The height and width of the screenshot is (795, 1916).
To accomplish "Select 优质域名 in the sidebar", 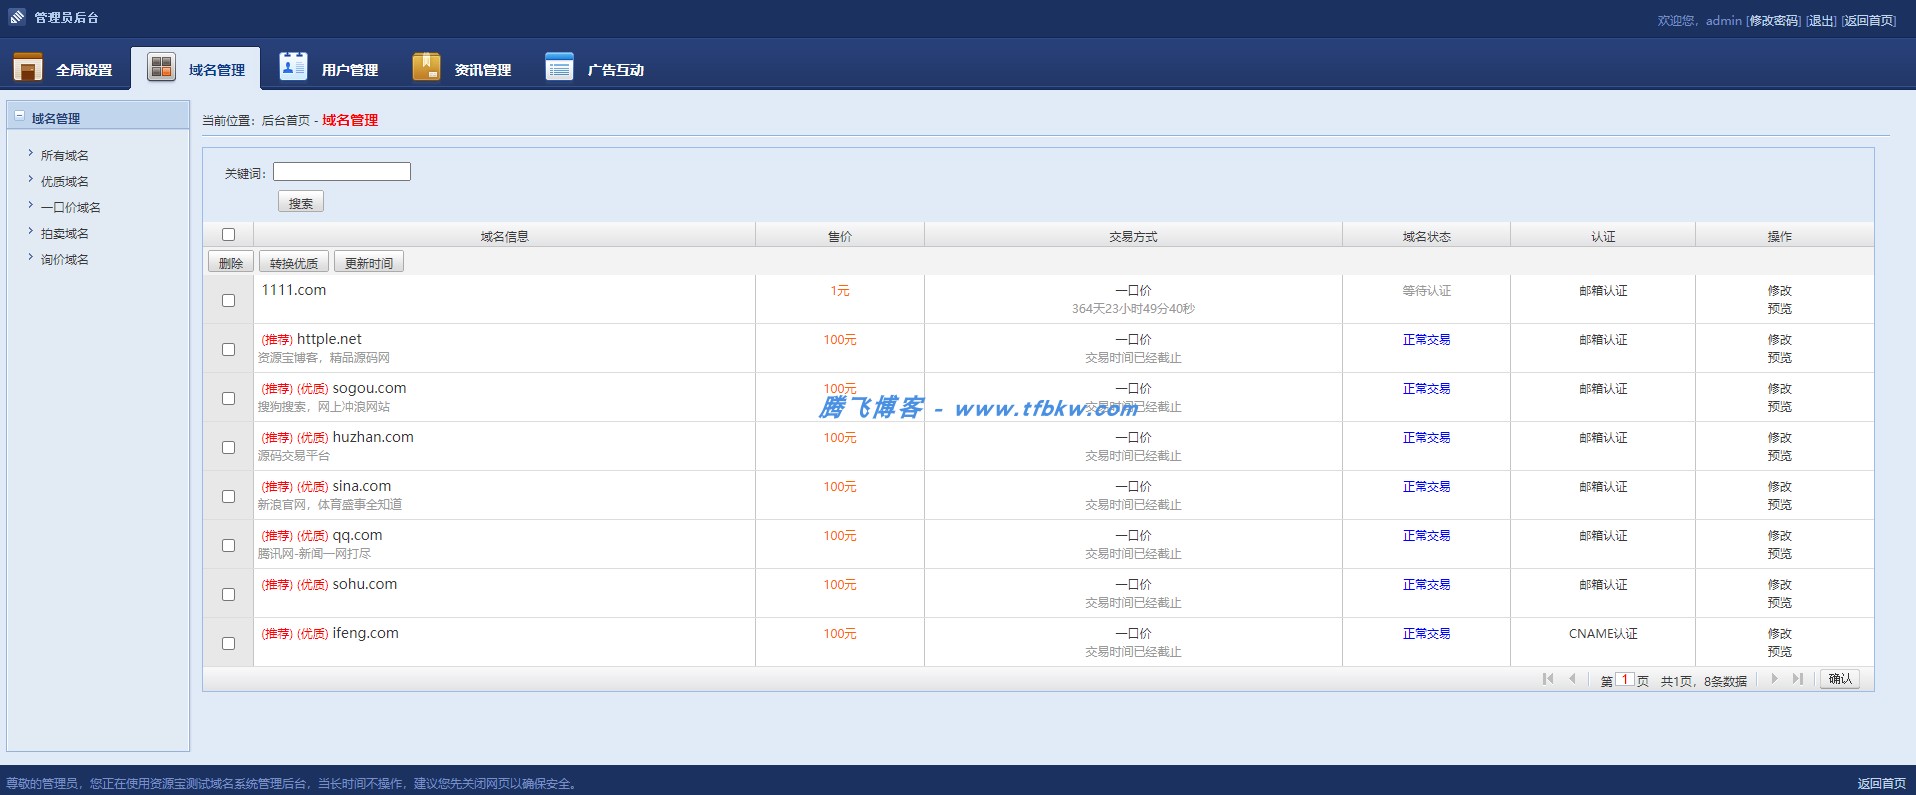I will (65, 181).
